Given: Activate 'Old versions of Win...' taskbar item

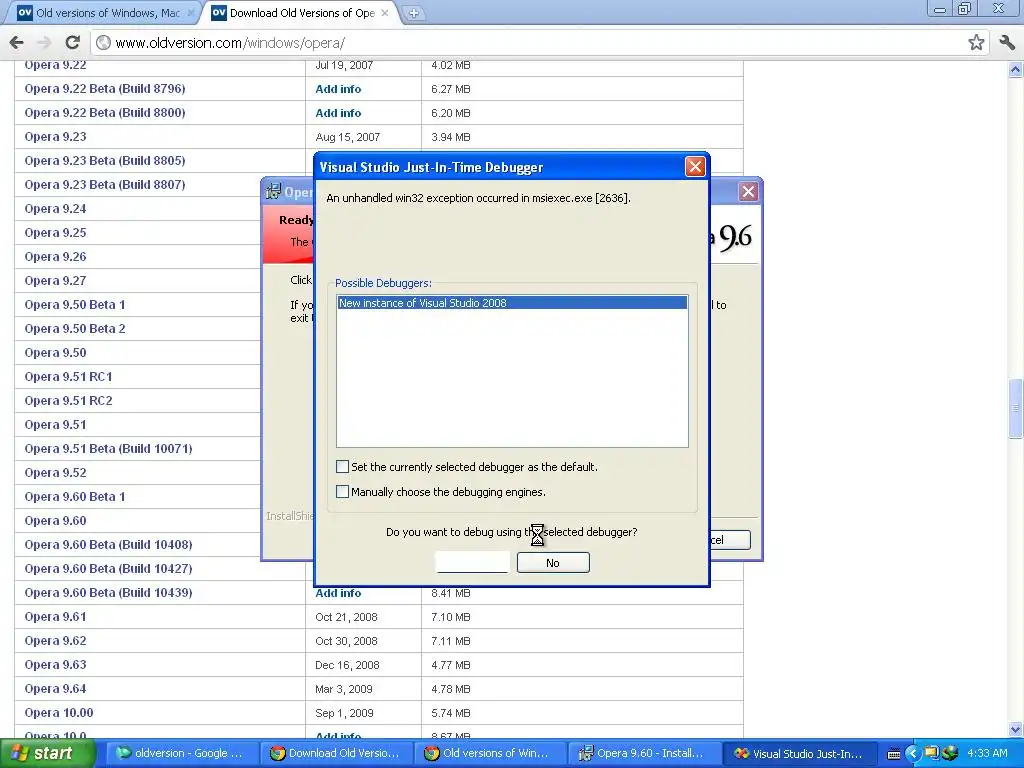Looking at the screenshot, I should pyautogui.click(x=490, y=753).
